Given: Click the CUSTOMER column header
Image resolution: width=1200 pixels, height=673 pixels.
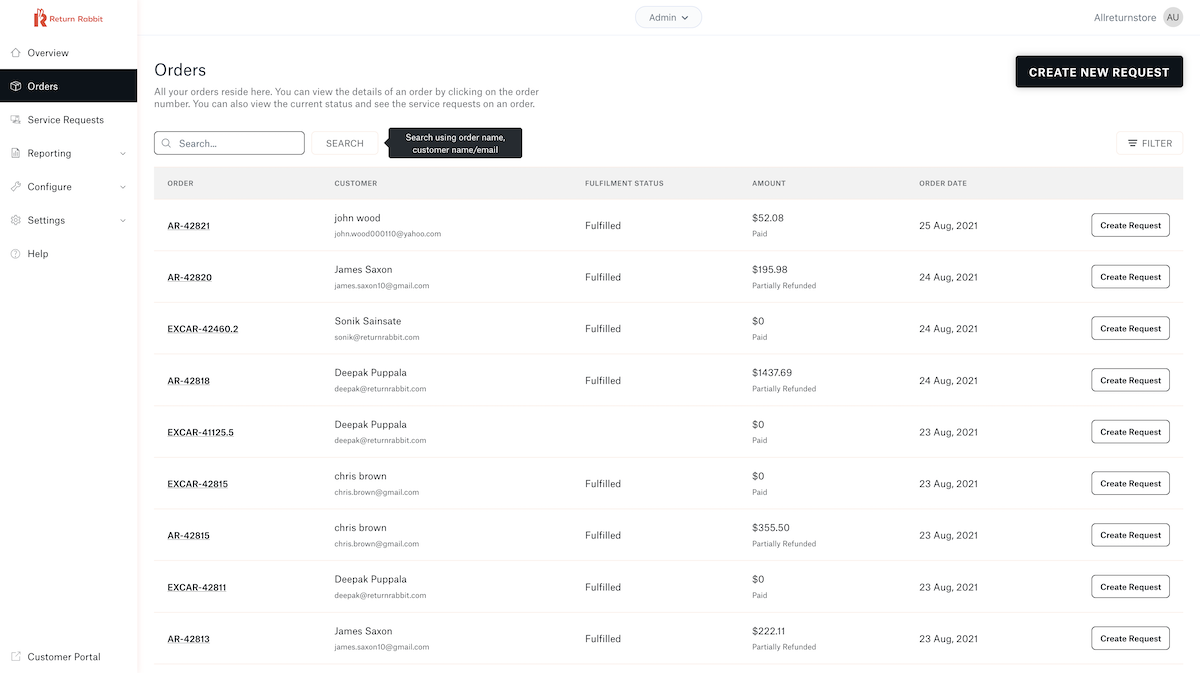Looking at the screenshot, I should (x=356, y=183).
